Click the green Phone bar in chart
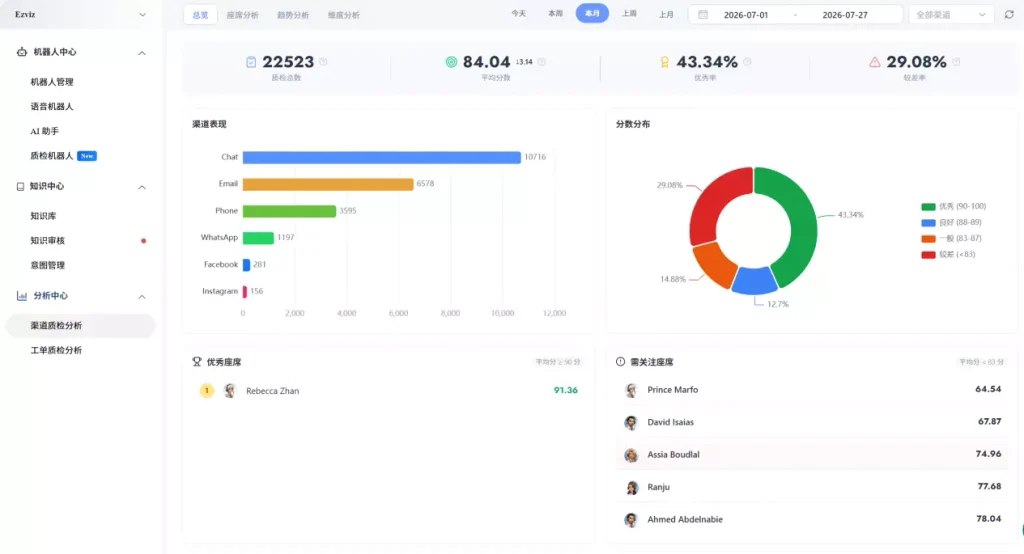This screenshot has height=554, width=1024. (x=289, y=211)
